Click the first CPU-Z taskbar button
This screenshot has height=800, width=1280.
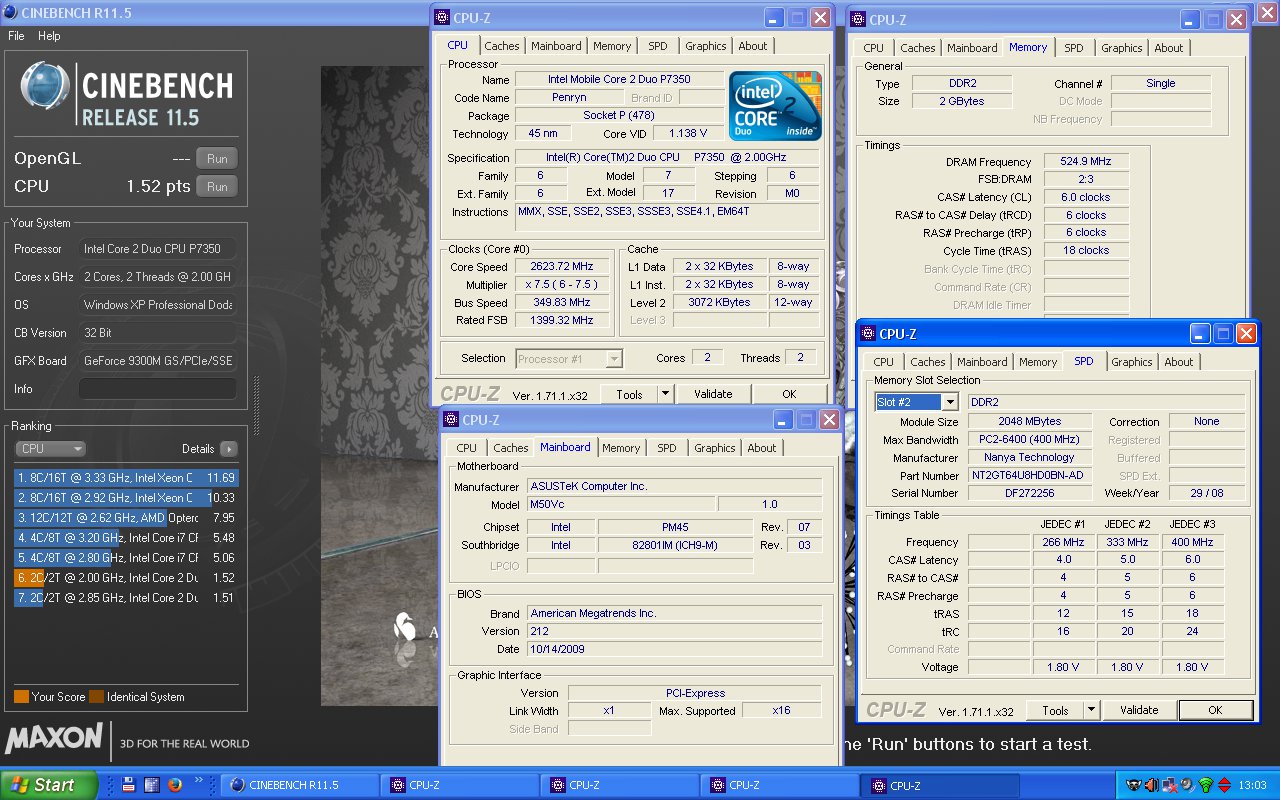458,785
